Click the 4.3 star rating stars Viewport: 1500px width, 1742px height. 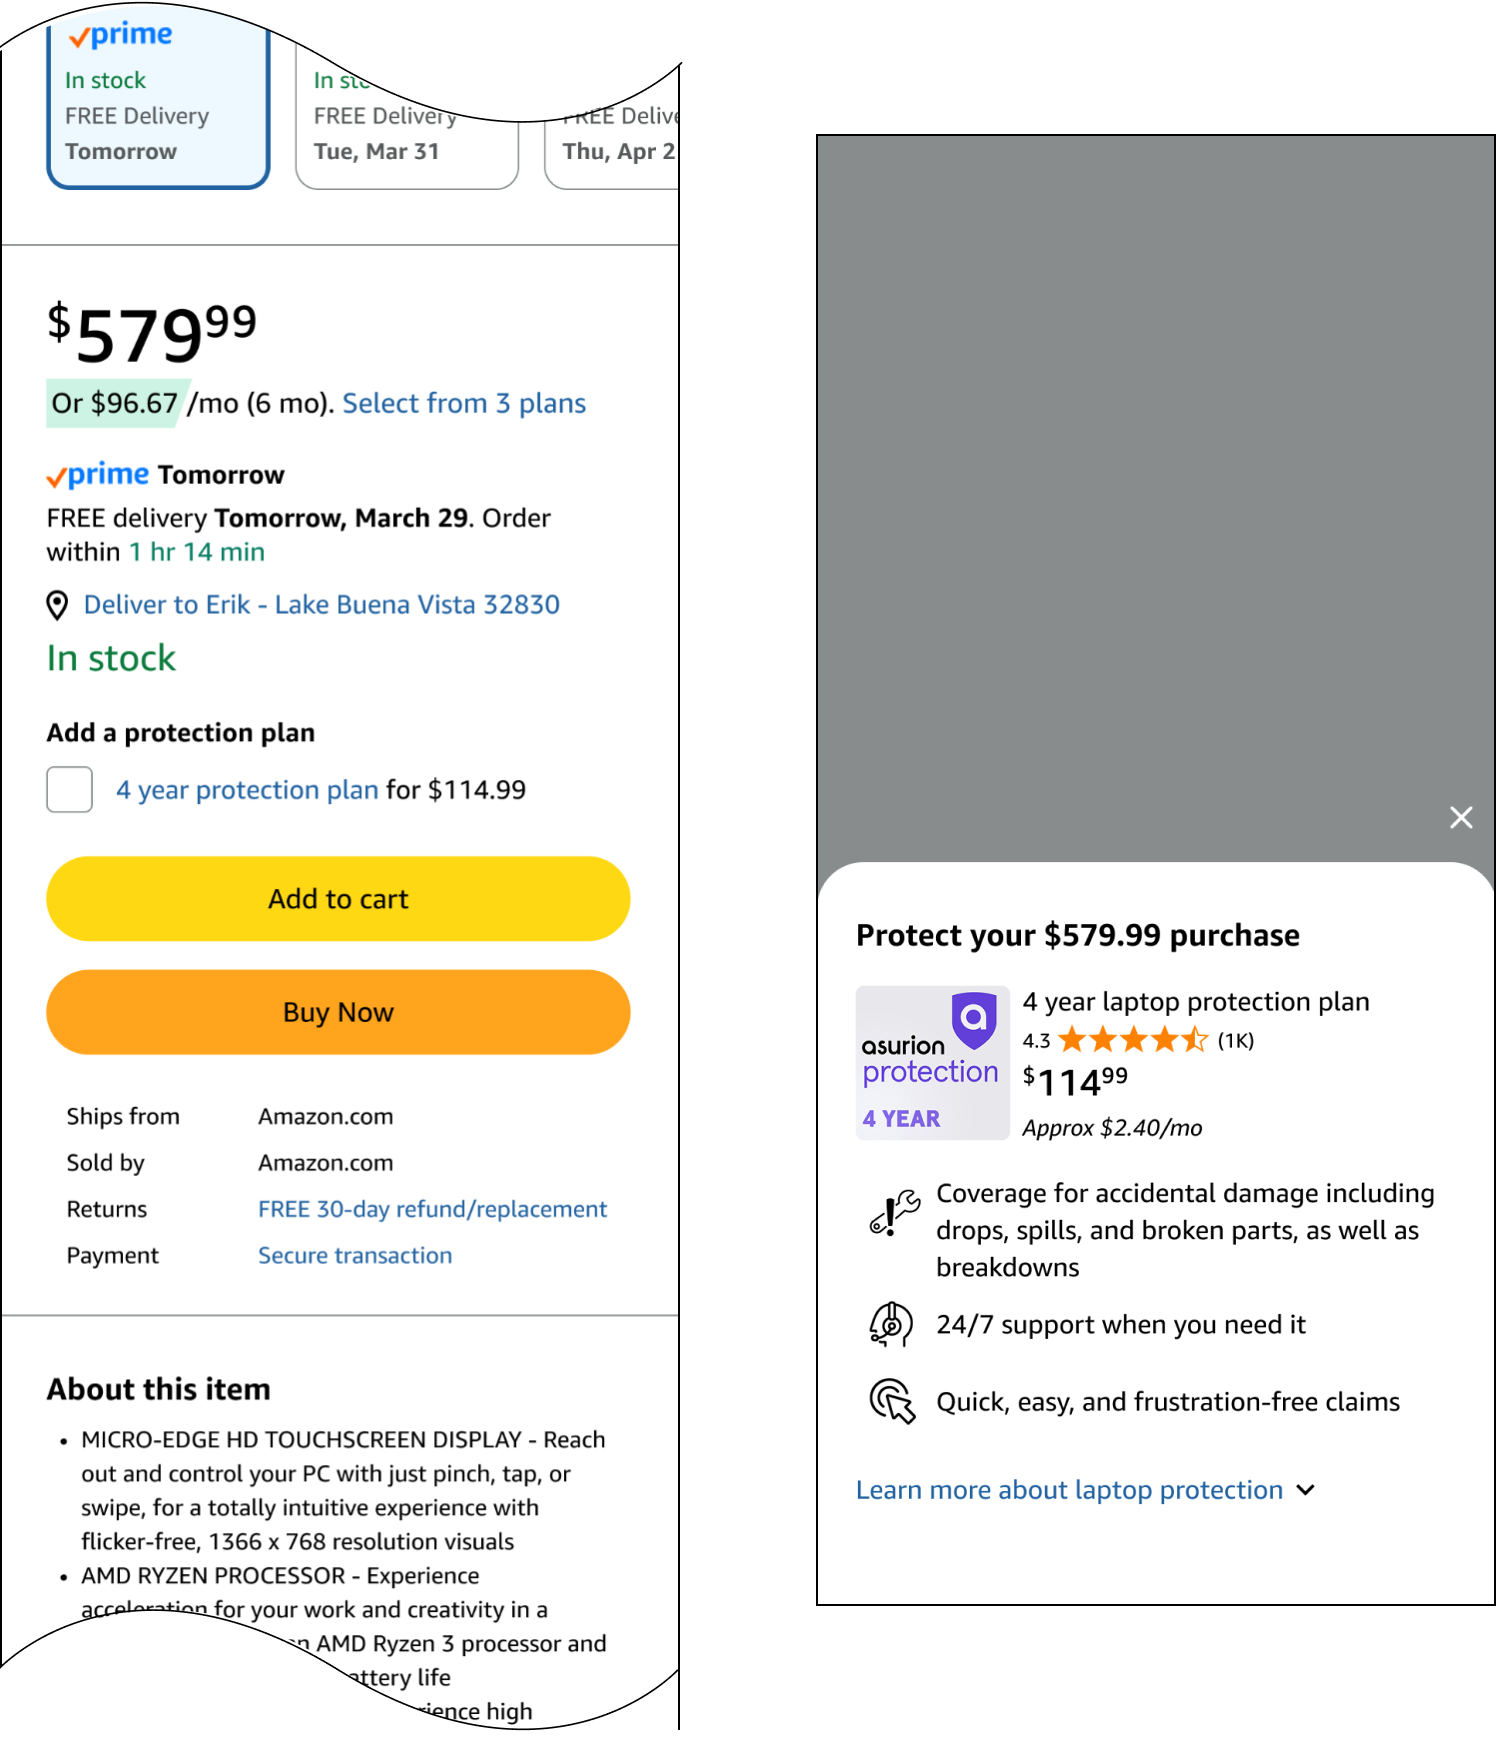pyautogui.click(x=1133, y=1040)
